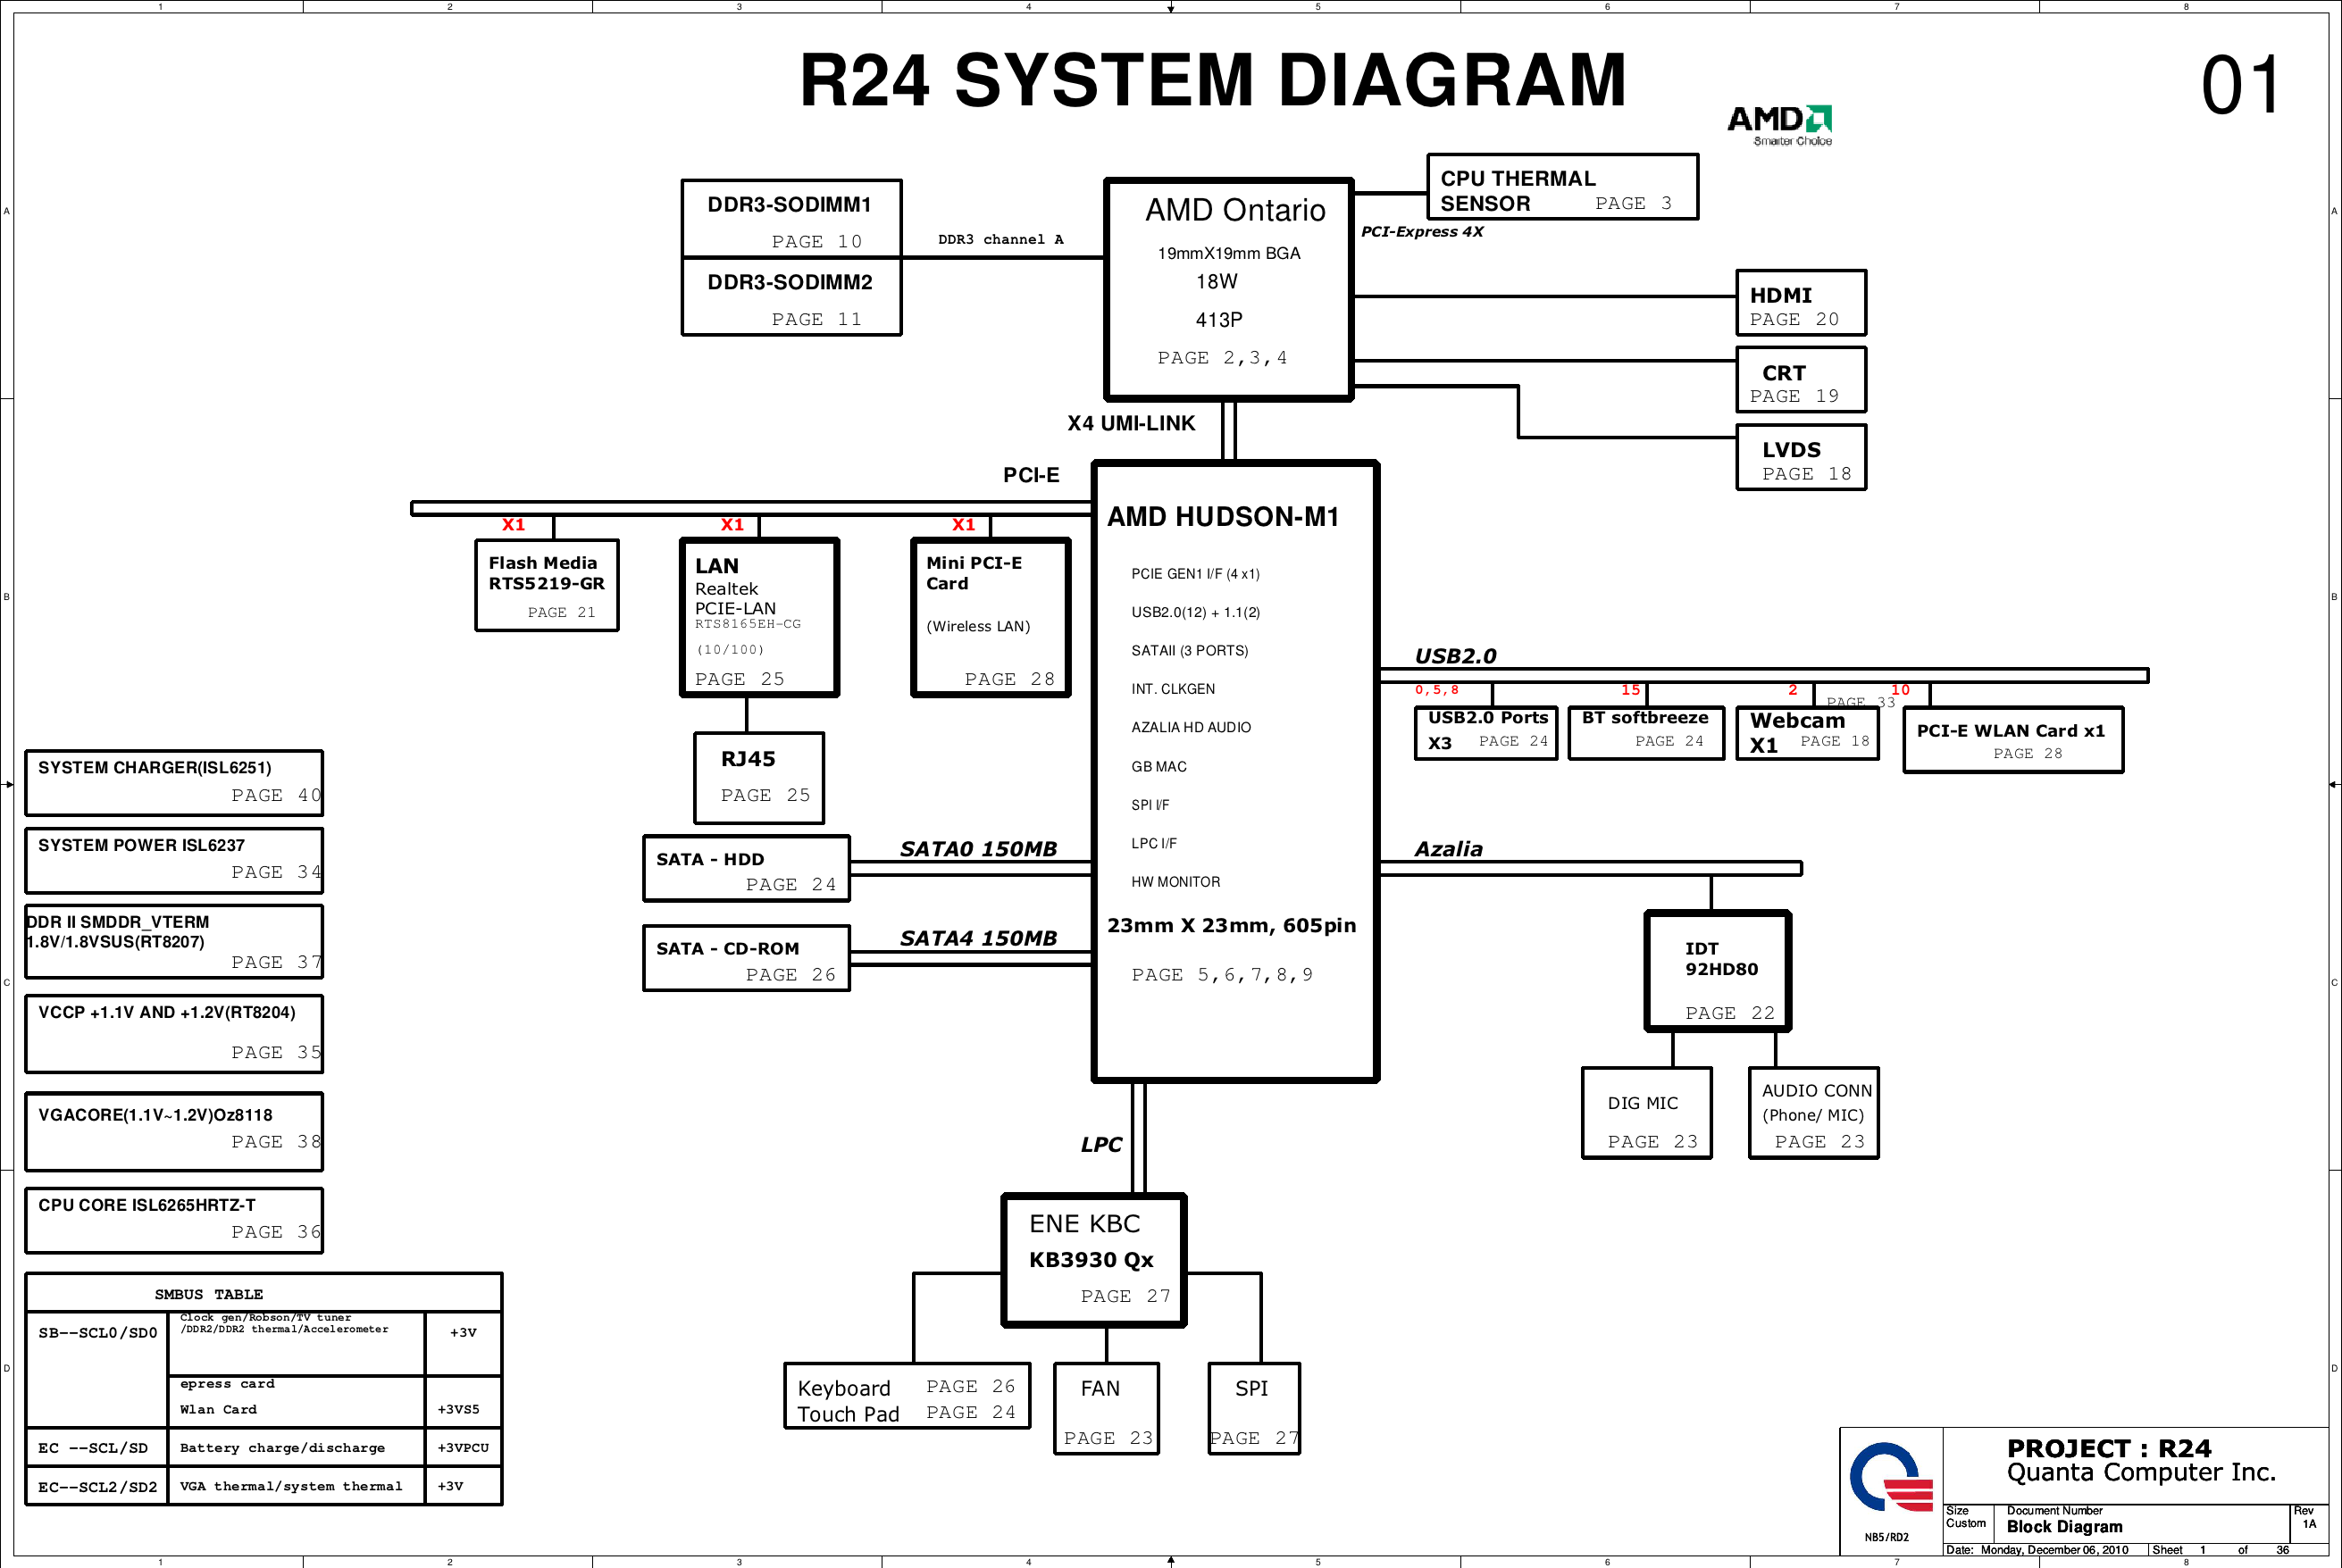Click the R24 SYSTEM DIAGRAM title

pyautogui.click(x=1212, y=80)
